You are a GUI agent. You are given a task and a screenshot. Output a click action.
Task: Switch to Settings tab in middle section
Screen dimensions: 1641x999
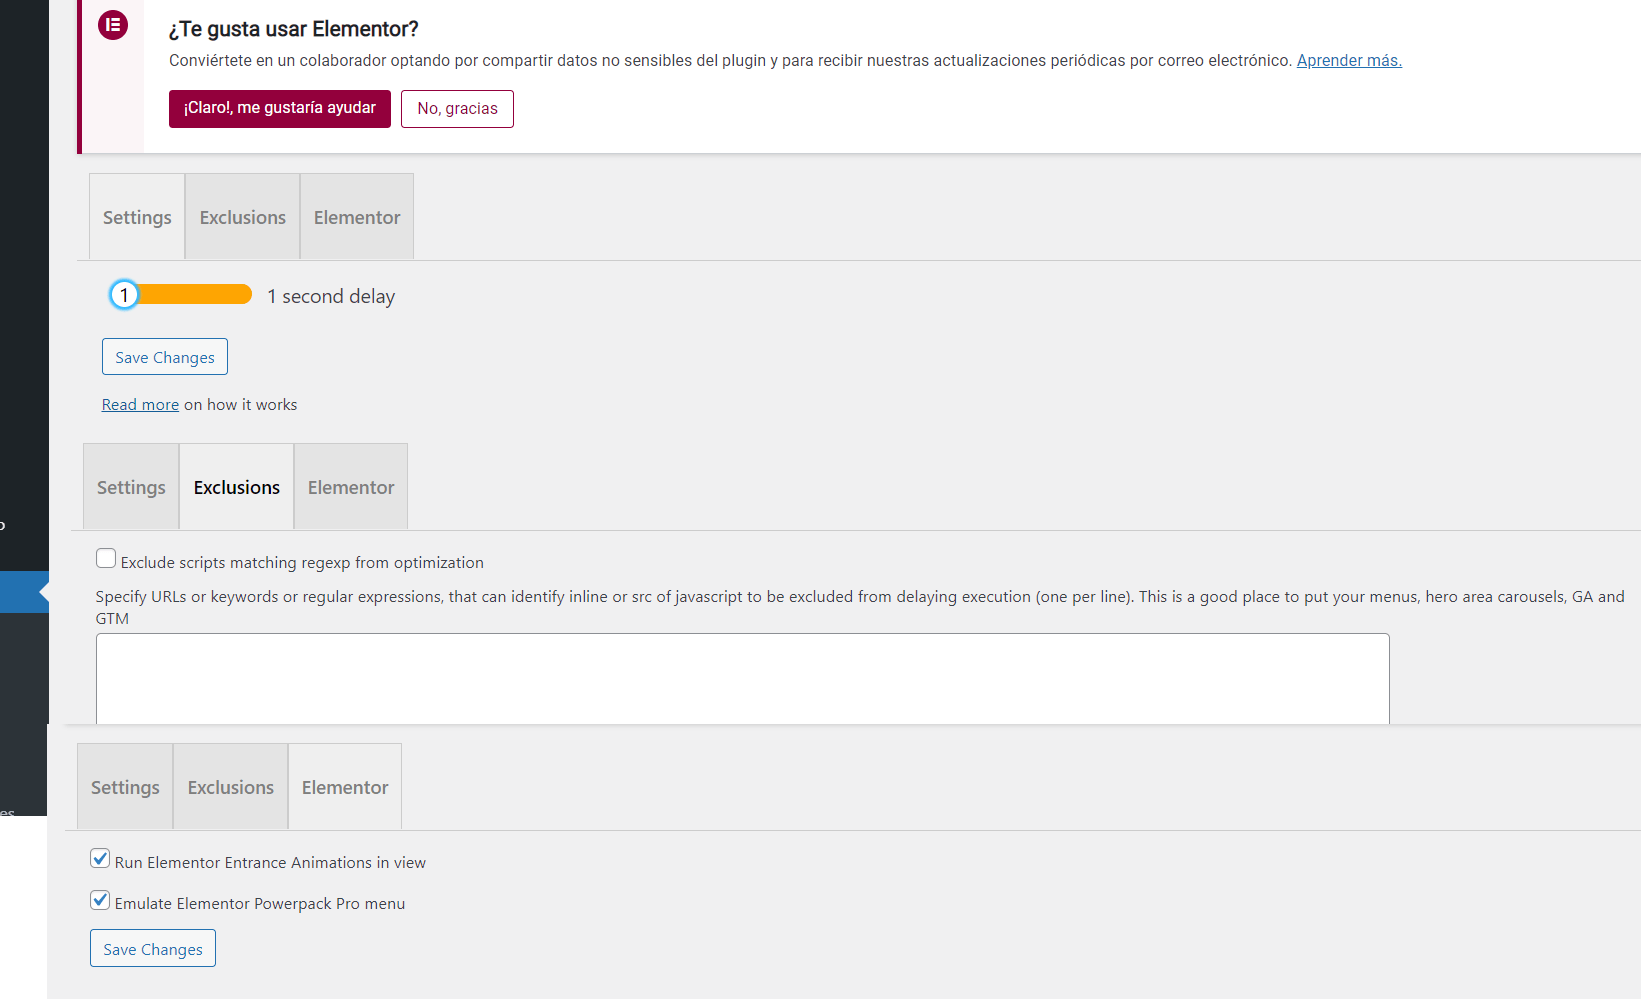131,487
